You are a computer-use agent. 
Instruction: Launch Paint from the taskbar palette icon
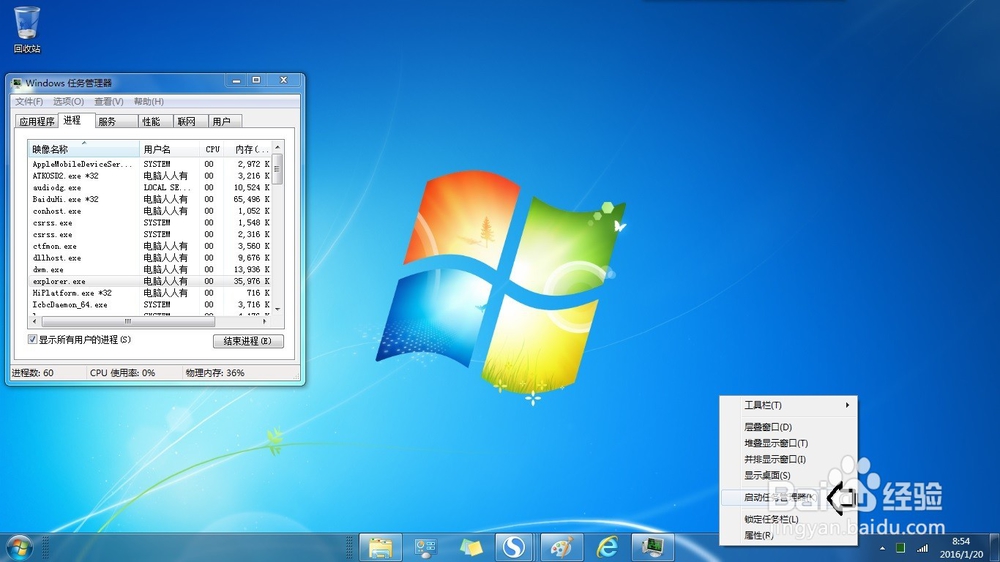(x=561, y=547)
